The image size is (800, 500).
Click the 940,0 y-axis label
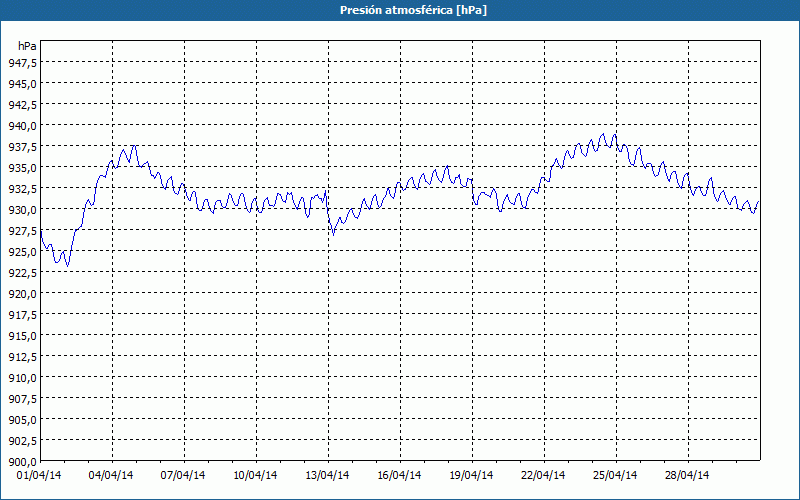point(22,126)
